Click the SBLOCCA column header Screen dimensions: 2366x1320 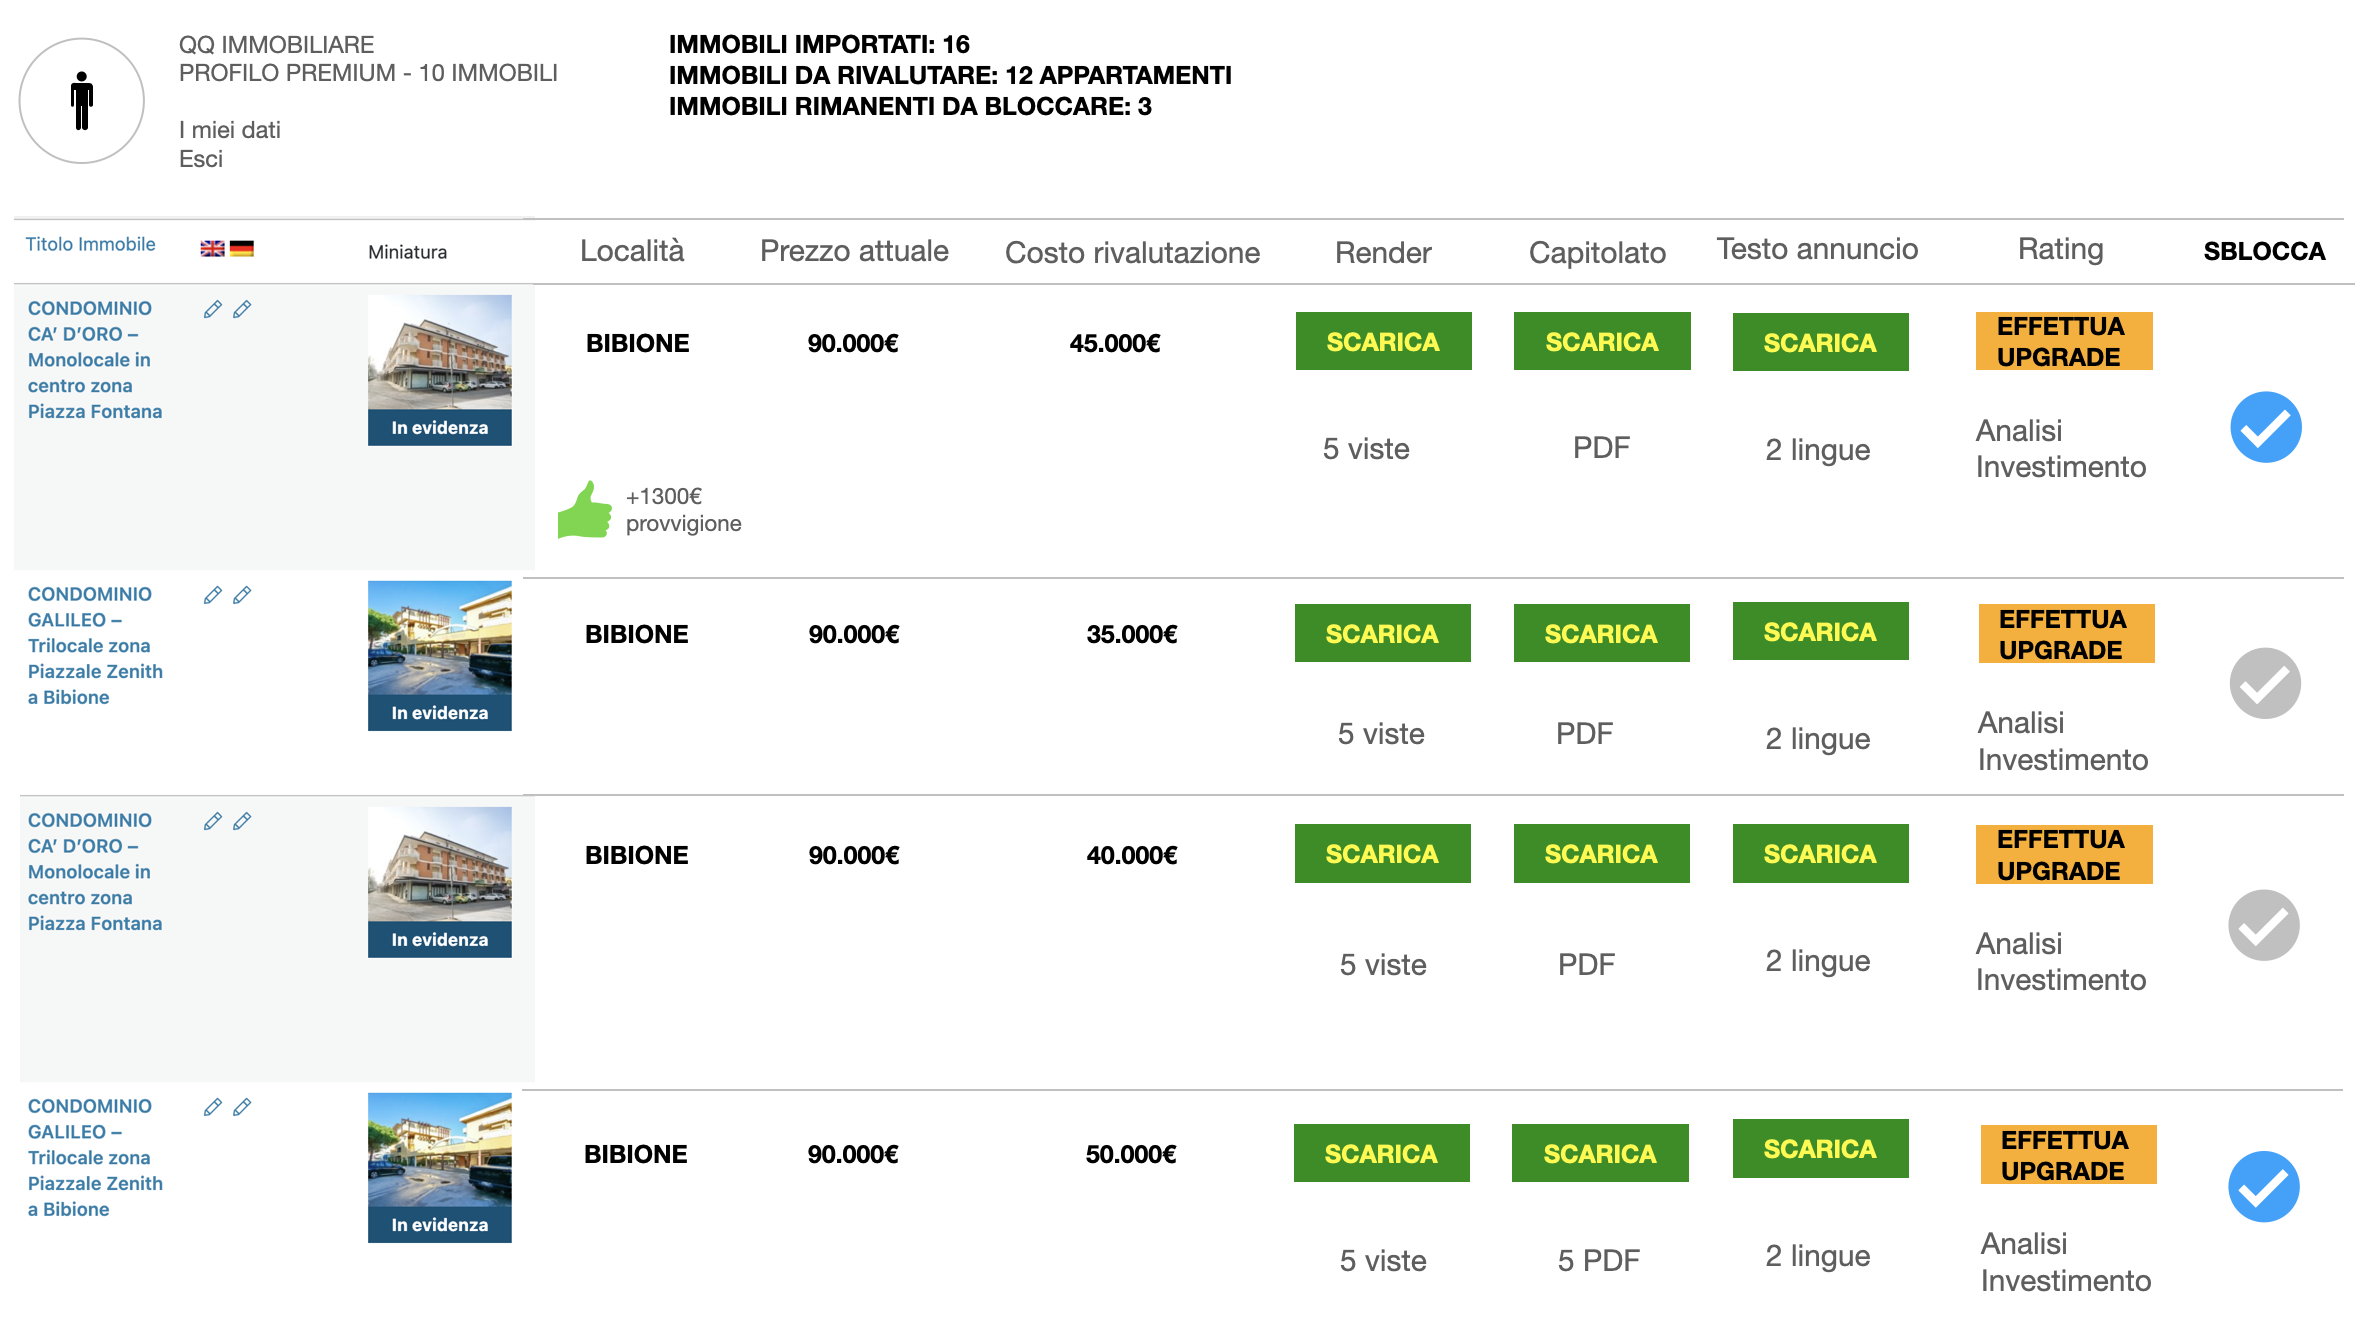(2264, 251)
